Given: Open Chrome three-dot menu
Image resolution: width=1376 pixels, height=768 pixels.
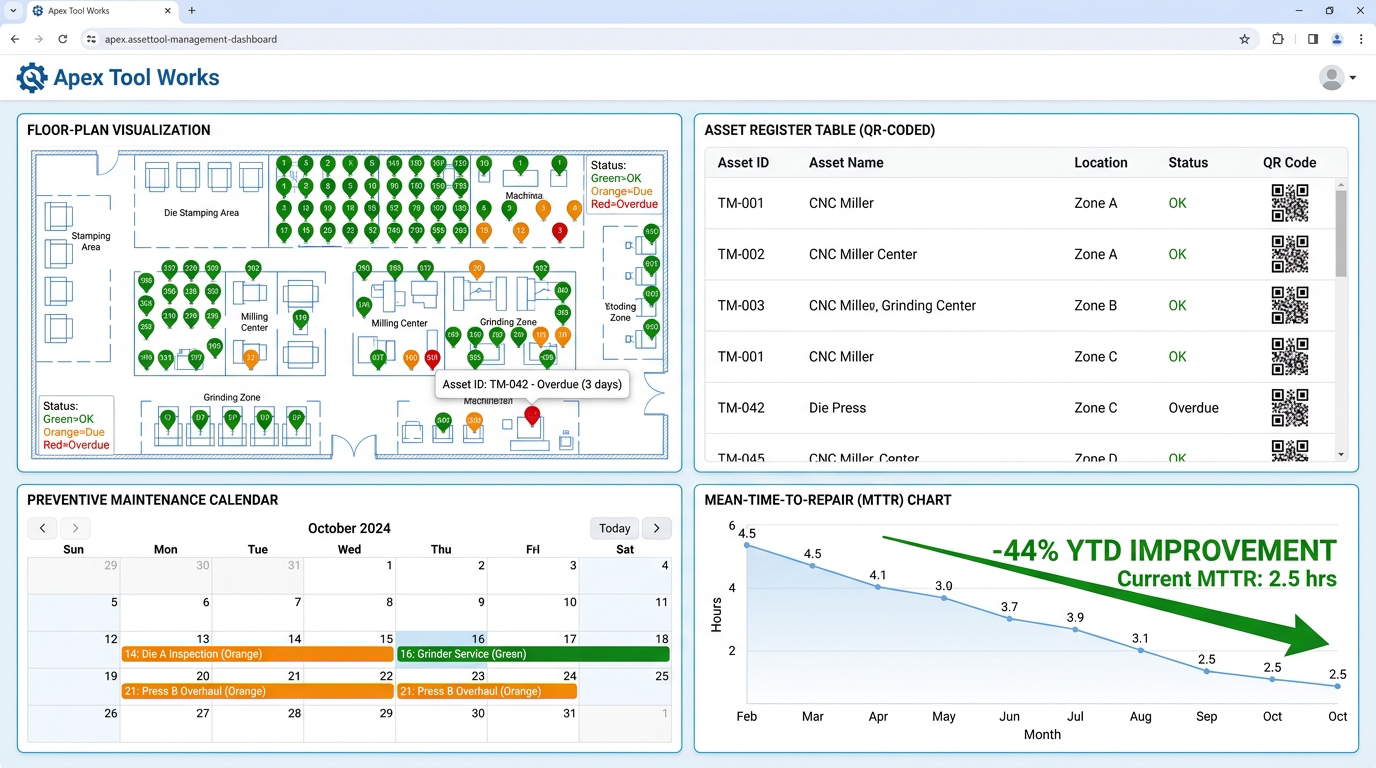Looking at the screenshot, I should coord(1361,39).
